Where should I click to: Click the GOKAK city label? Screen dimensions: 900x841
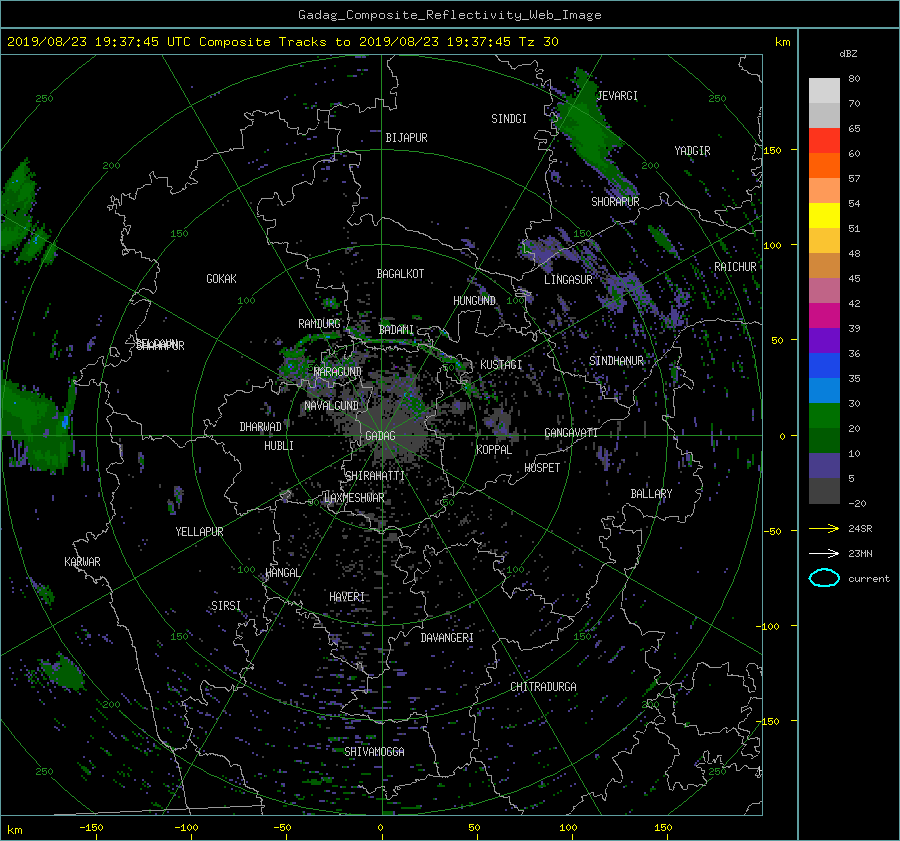(x=222, y=278)
